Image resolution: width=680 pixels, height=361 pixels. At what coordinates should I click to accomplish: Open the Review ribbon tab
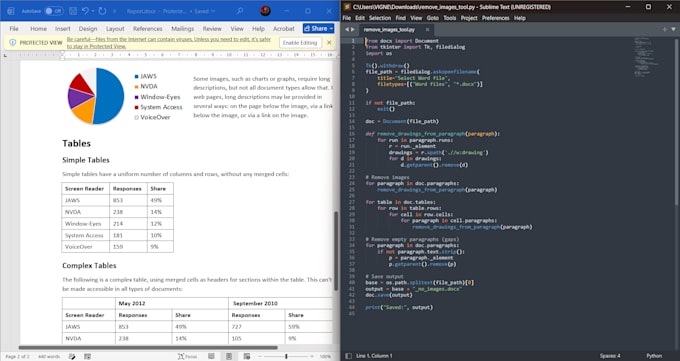pyautogui.click(x=212, y=29)
